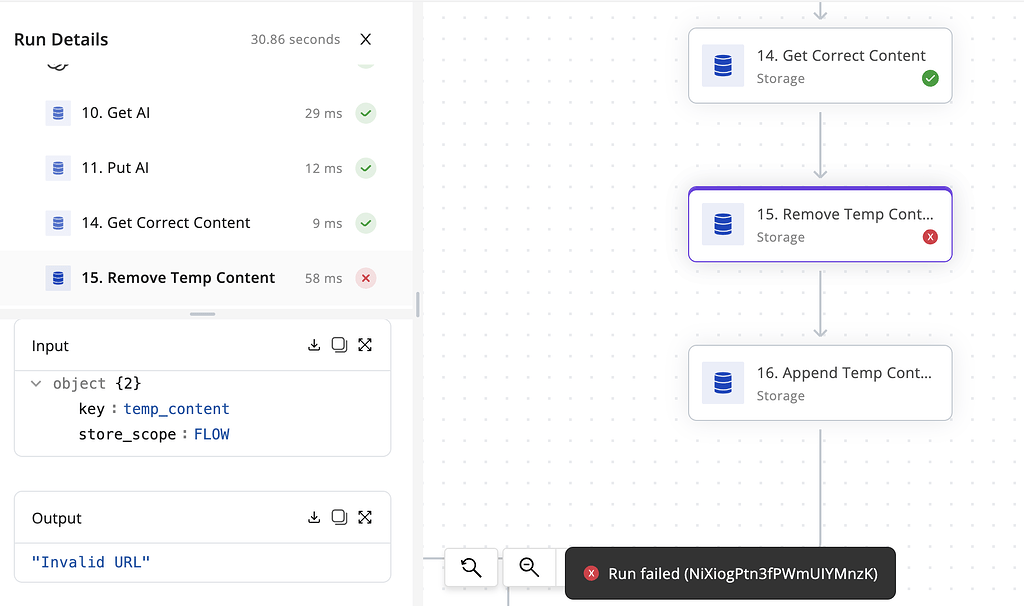Collapse the input object tree
Viewport: 1024px width, 606px height.
pos(36,384)
